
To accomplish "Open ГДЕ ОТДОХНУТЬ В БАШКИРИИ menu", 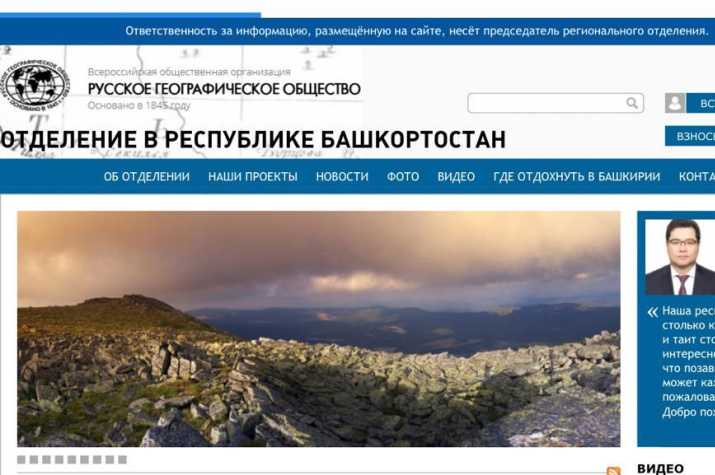I will [x=576, y=176].
